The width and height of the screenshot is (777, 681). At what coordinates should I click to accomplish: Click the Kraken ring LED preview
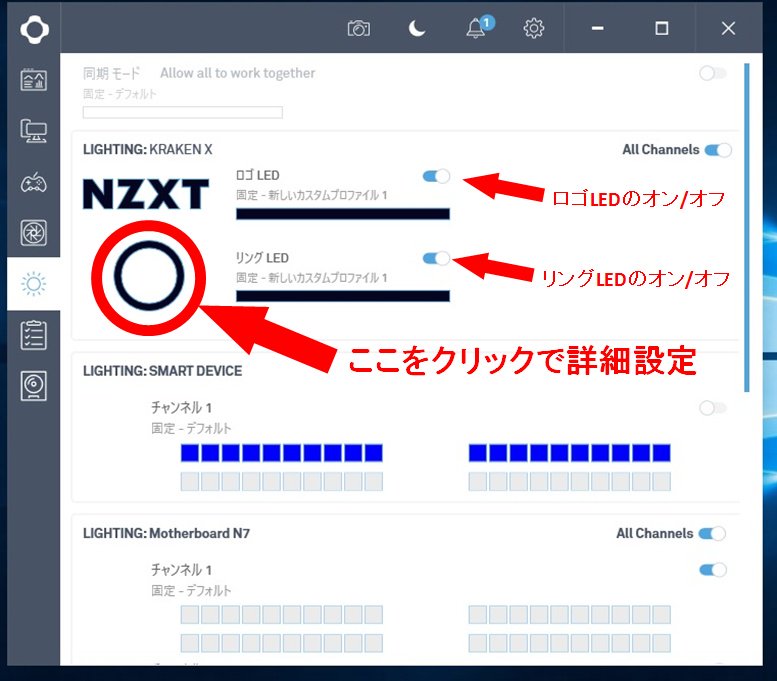(x=149, y=276)
